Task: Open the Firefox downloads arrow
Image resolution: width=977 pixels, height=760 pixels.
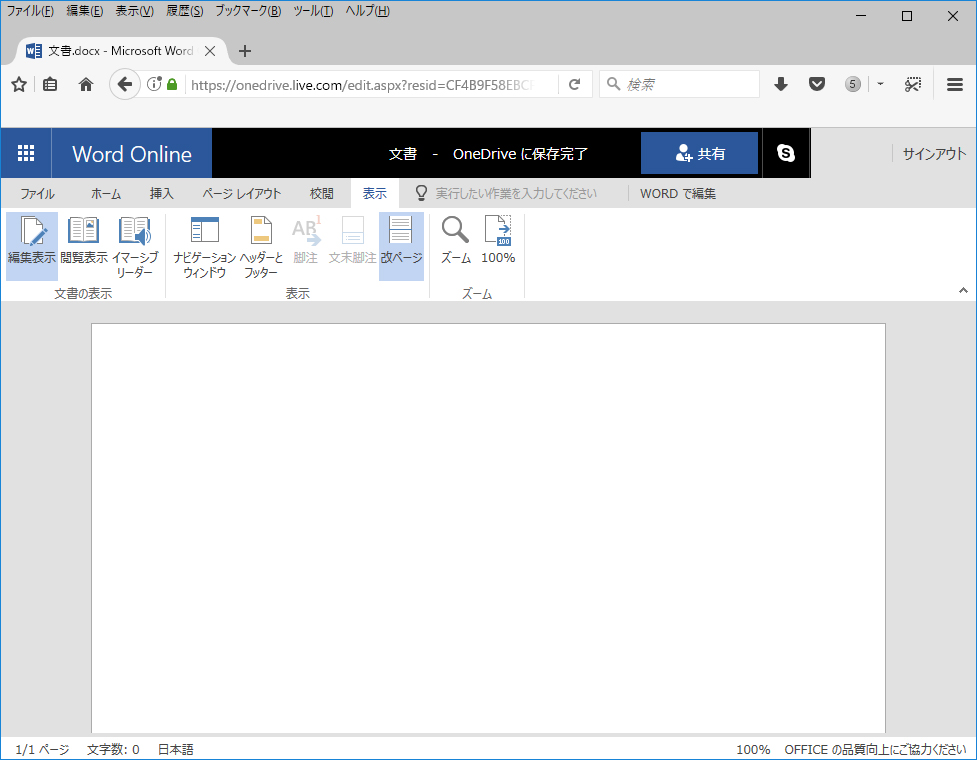Action: pos(781,84)
